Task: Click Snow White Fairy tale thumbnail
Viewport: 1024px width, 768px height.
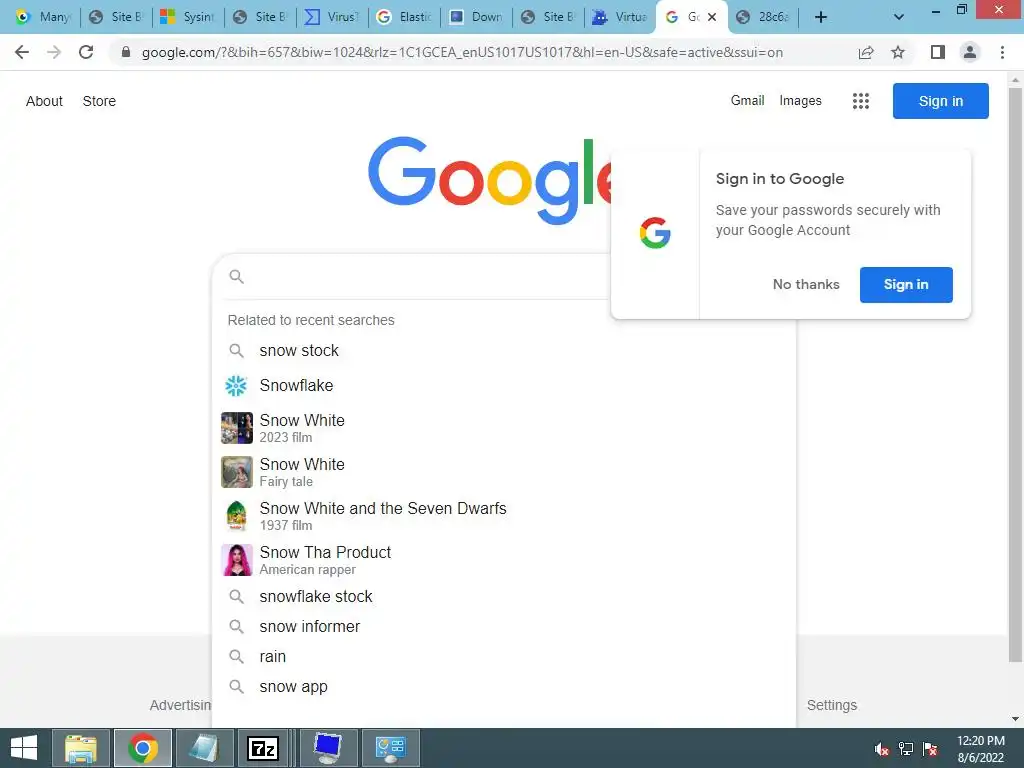Action: click(x=236, y=472)
